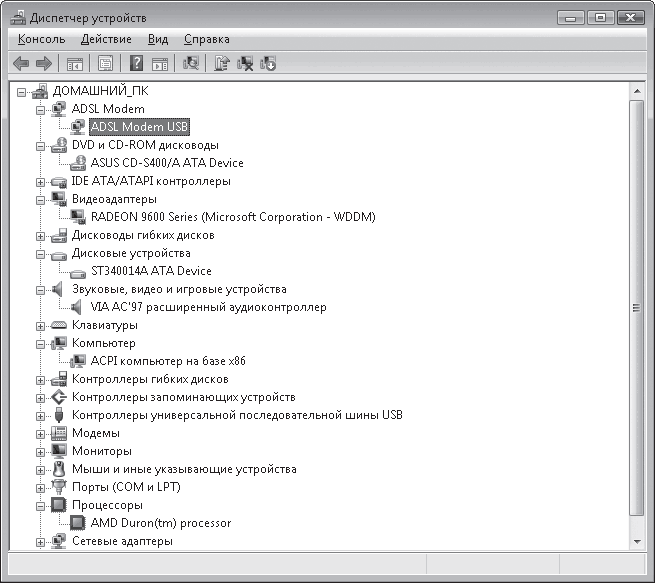Click Scan for hardware changes icon
The image size is (655, 583).
192,64
